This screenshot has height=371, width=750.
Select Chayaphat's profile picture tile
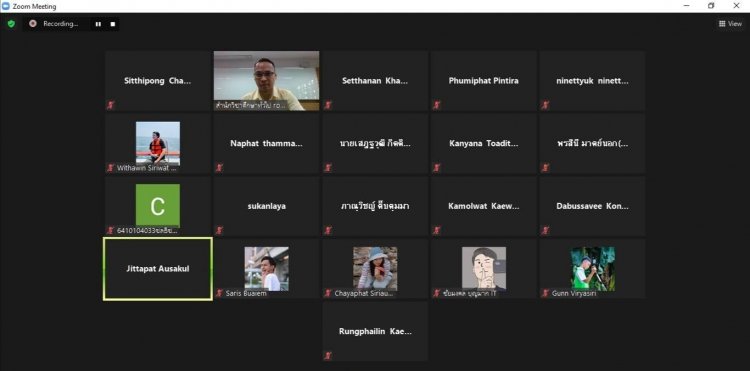point(375,269)
